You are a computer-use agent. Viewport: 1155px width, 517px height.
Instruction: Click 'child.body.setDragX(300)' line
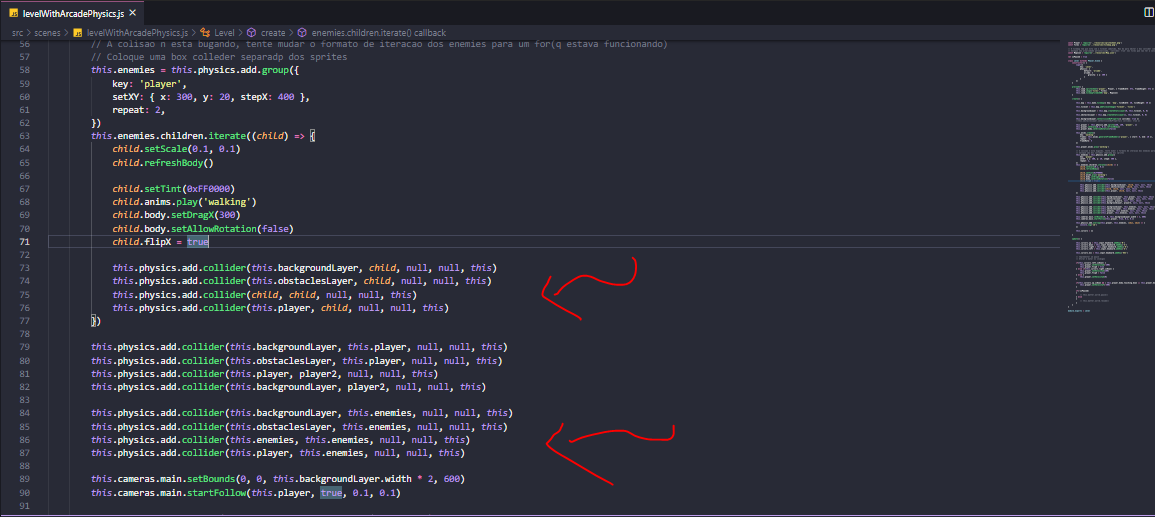coord(176,216)
